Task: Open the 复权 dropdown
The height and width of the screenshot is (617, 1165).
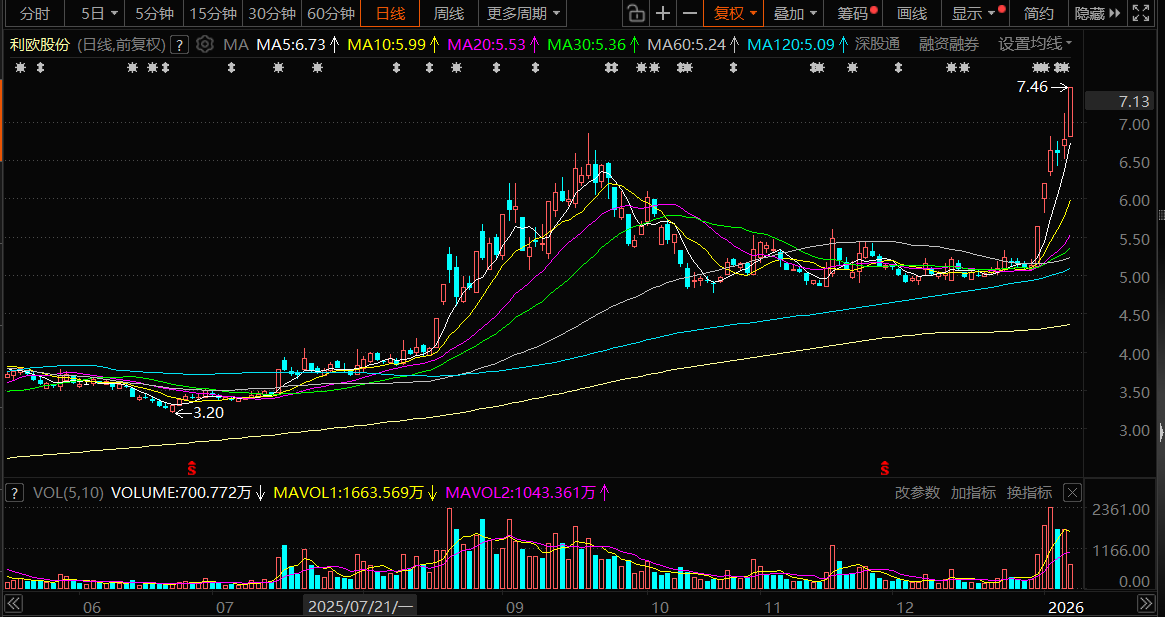Action: (x=734, y=13)
